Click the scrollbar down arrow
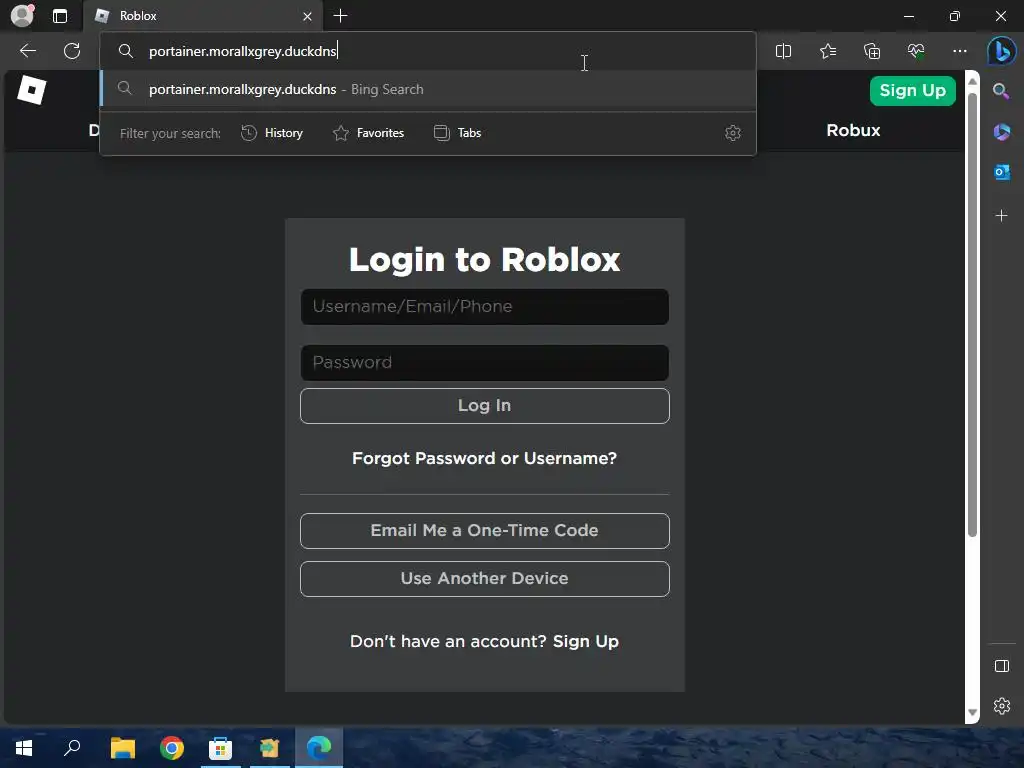Image resolution: width=1024 pixels, height=768 pixels. tap(972, 712)
